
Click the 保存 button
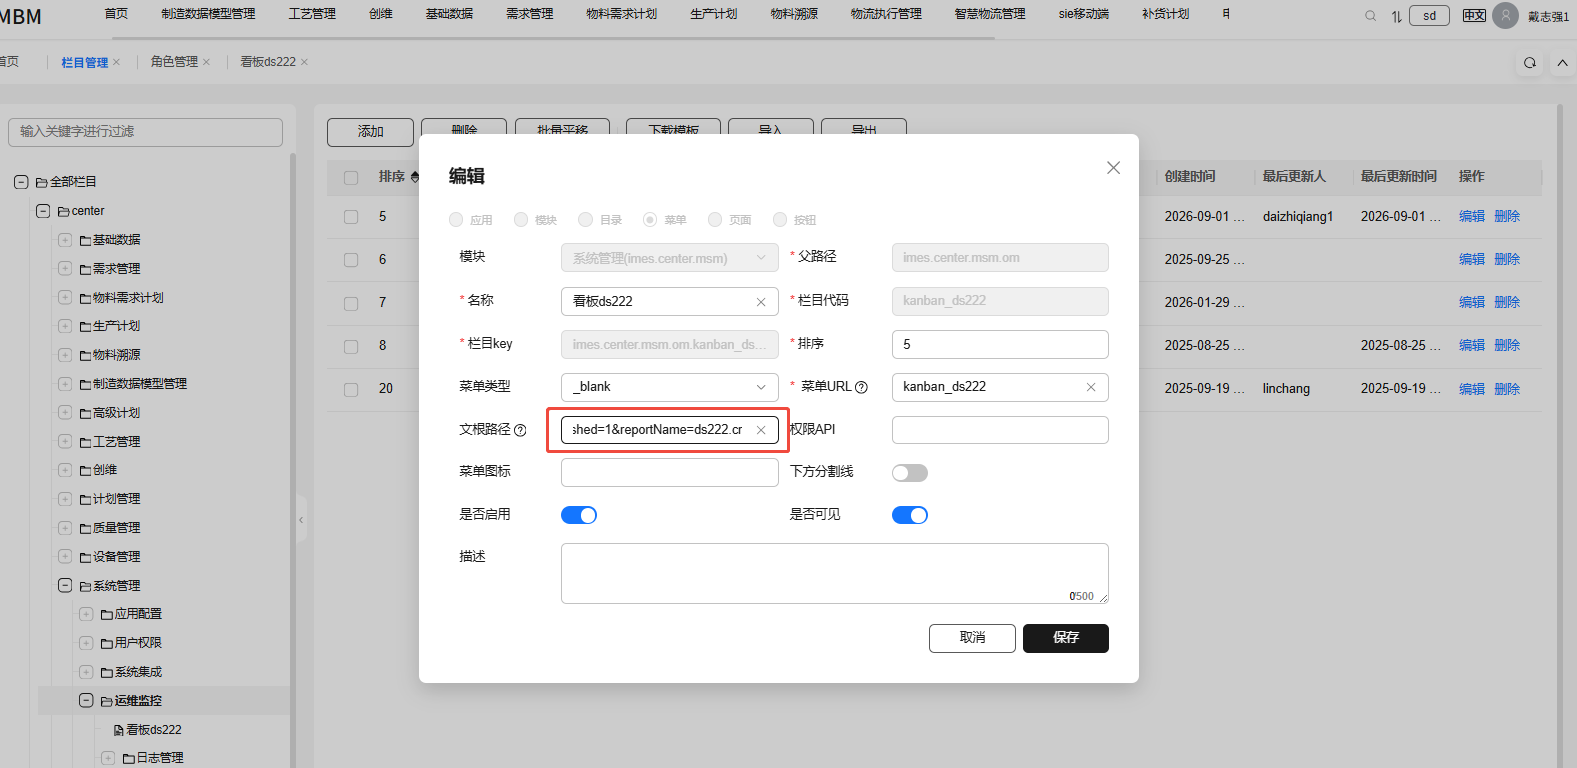[x=1066, y=638]
